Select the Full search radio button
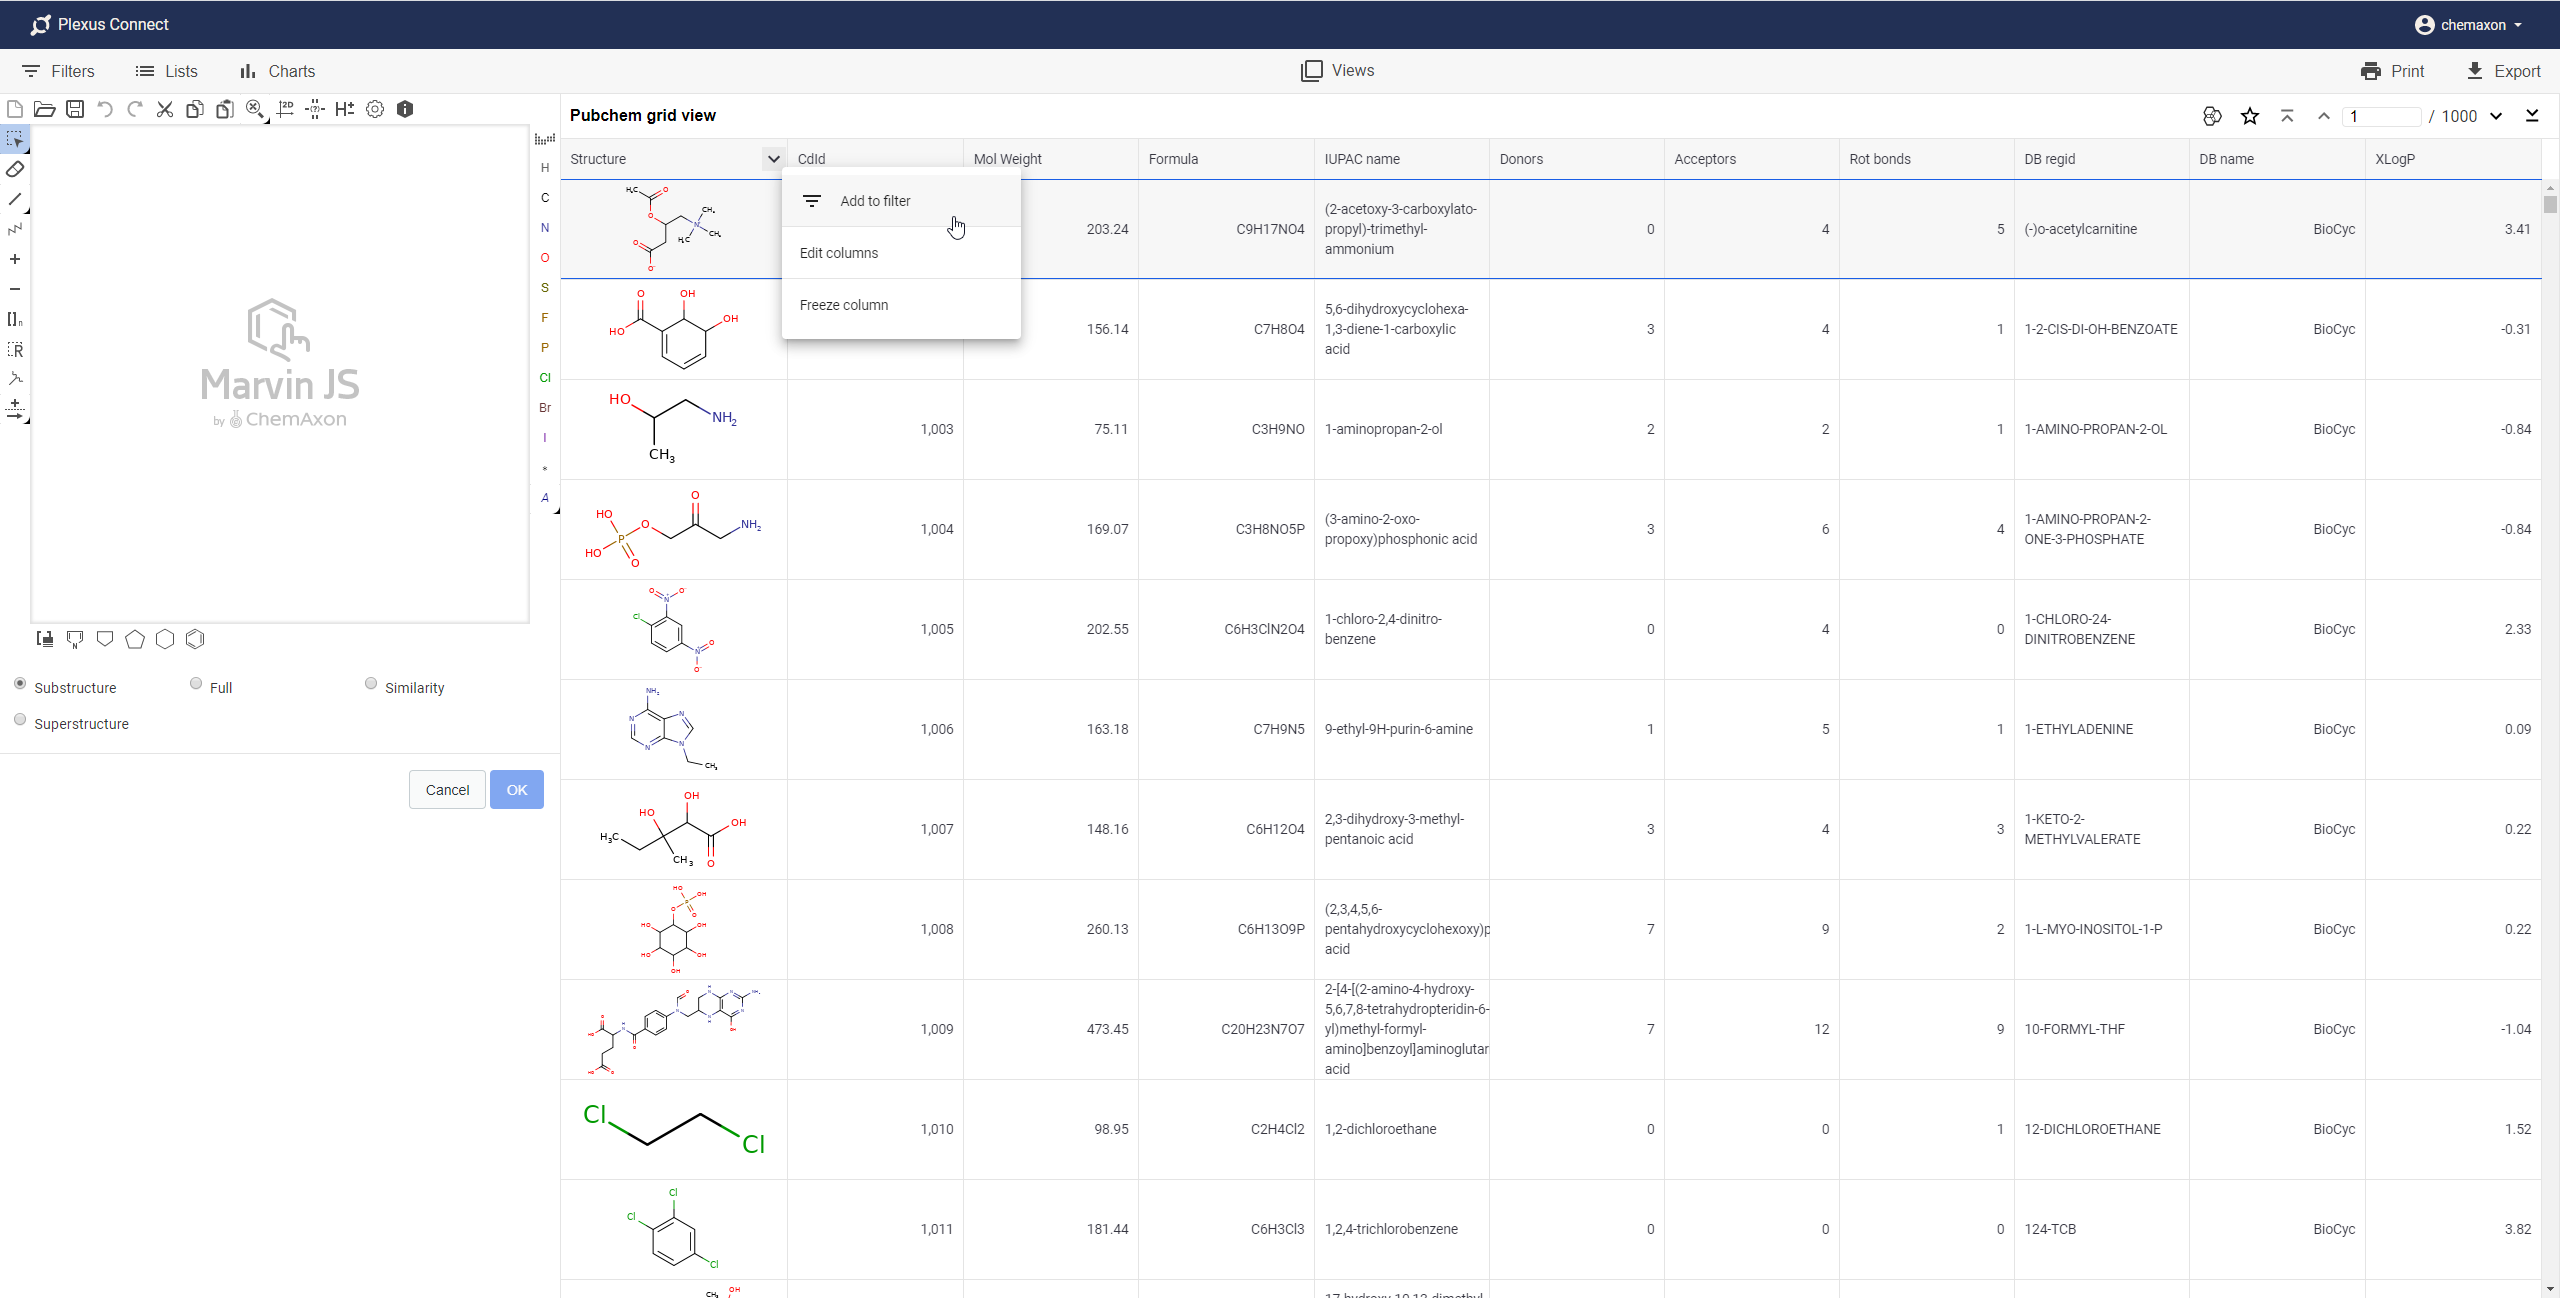Screen dimensions: 2560x1298 [x=196, y=684]
